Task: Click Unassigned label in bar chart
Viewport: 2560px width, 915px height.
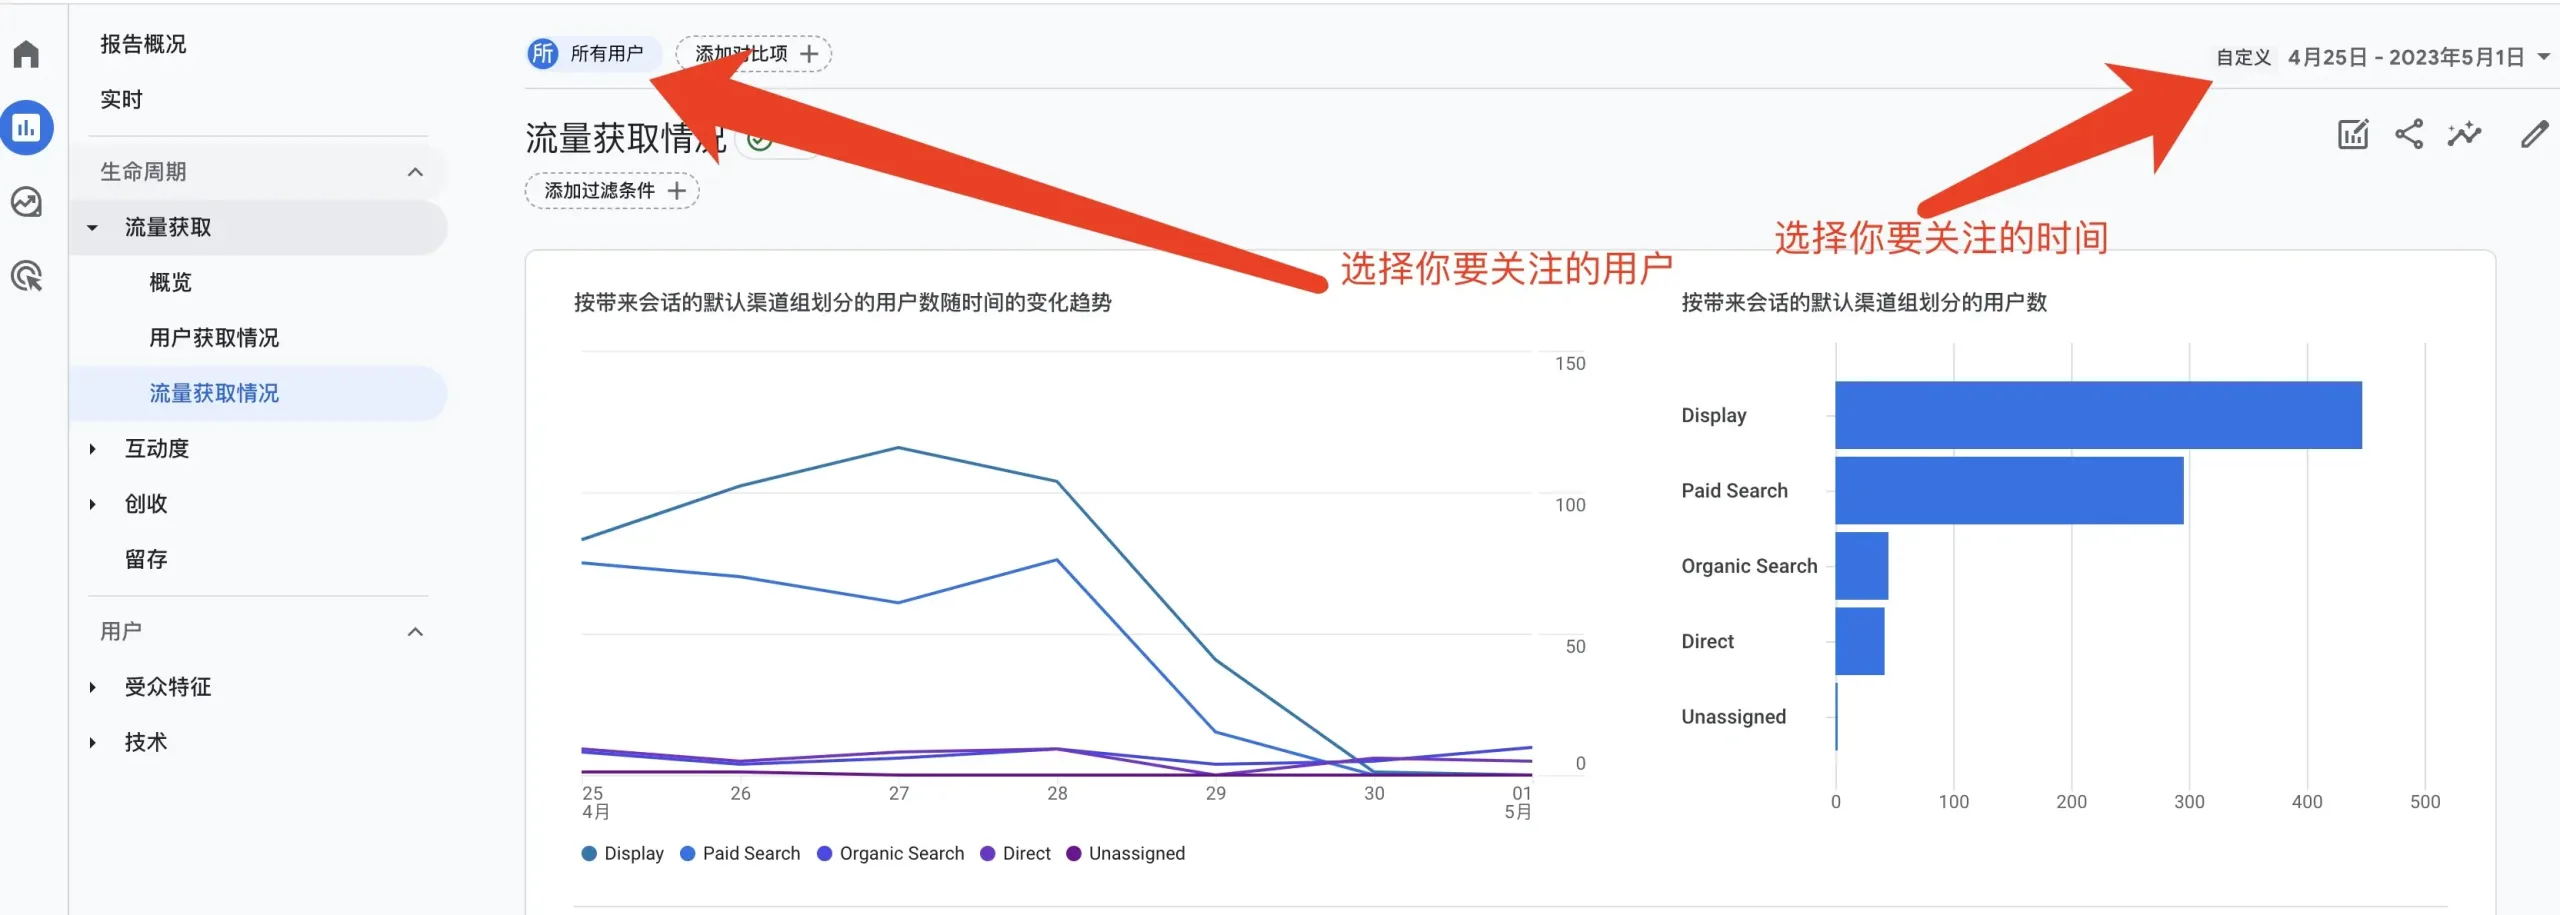Action: (1733, 717)
